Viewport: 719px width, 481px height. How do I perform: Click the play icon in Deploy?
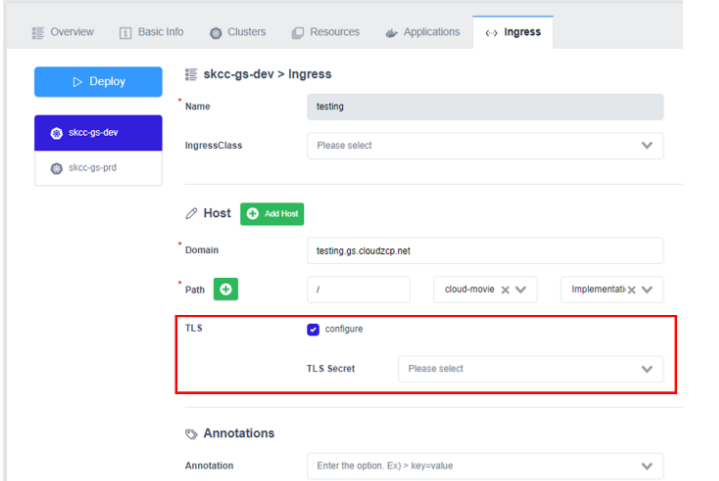point(77,82)
